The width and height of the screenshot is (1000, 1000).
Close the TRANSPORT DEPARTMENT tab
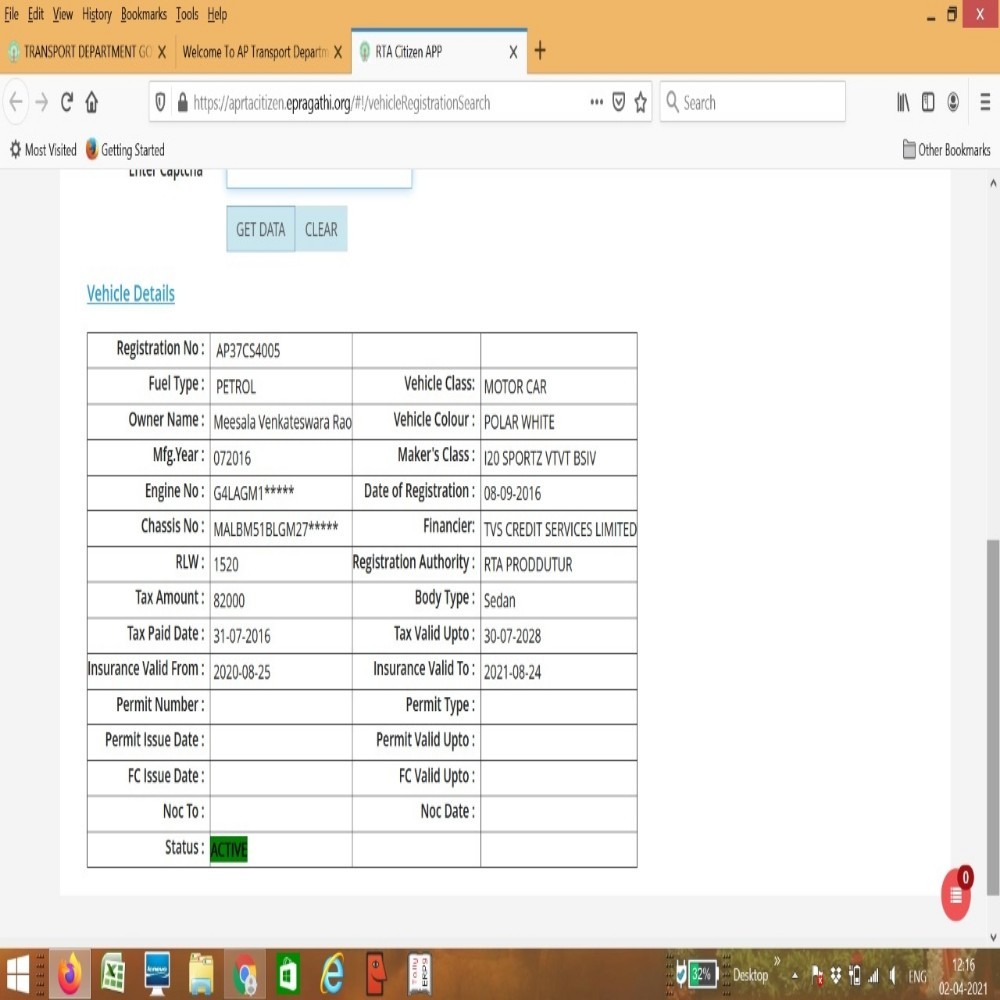(162, 52)
